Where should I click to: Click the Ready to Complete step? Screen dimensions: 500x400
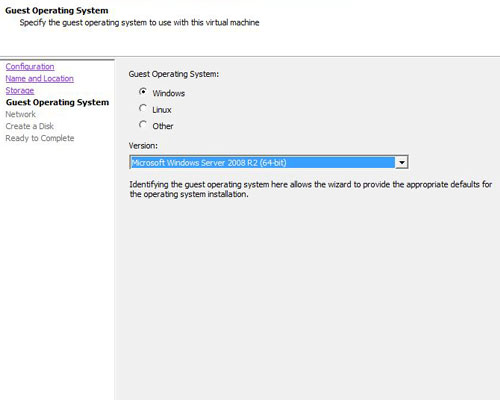pyautogui.click(x=40, y=138)
